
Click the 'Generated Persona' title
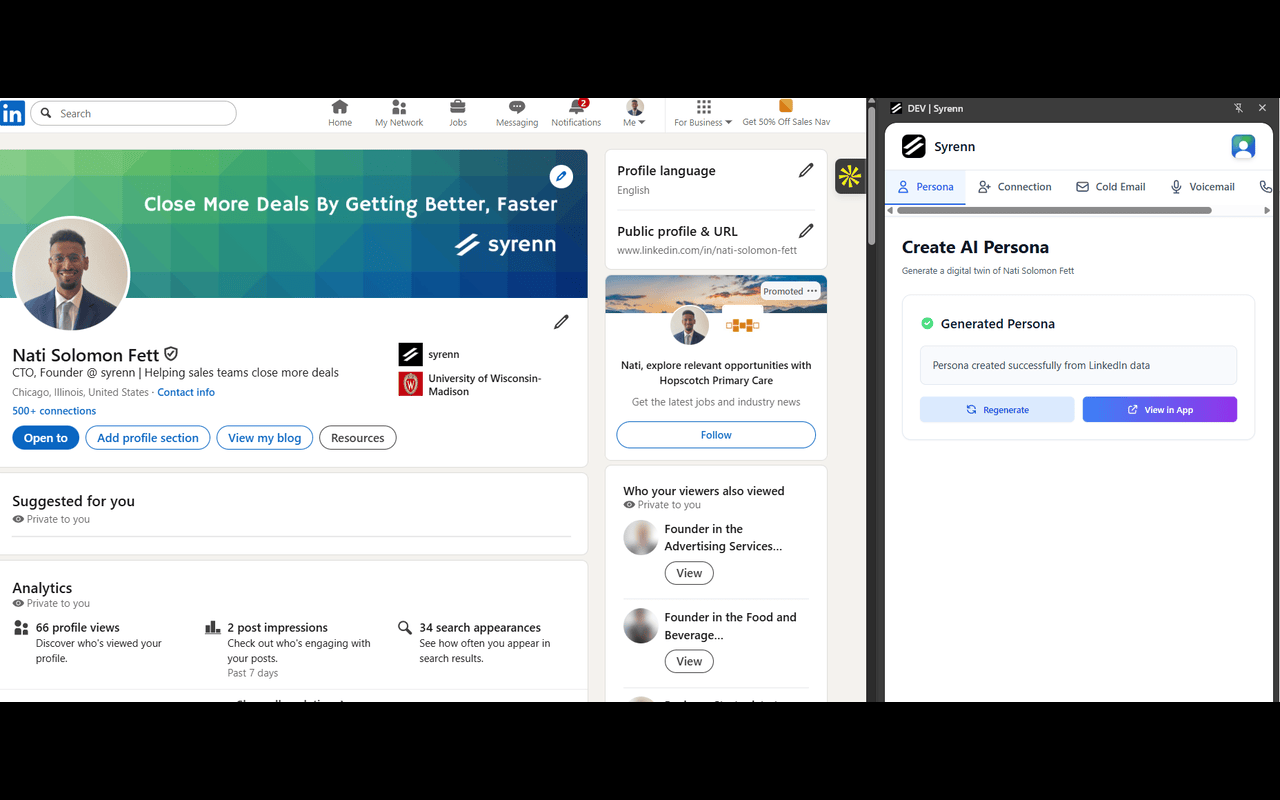point(998,324)
